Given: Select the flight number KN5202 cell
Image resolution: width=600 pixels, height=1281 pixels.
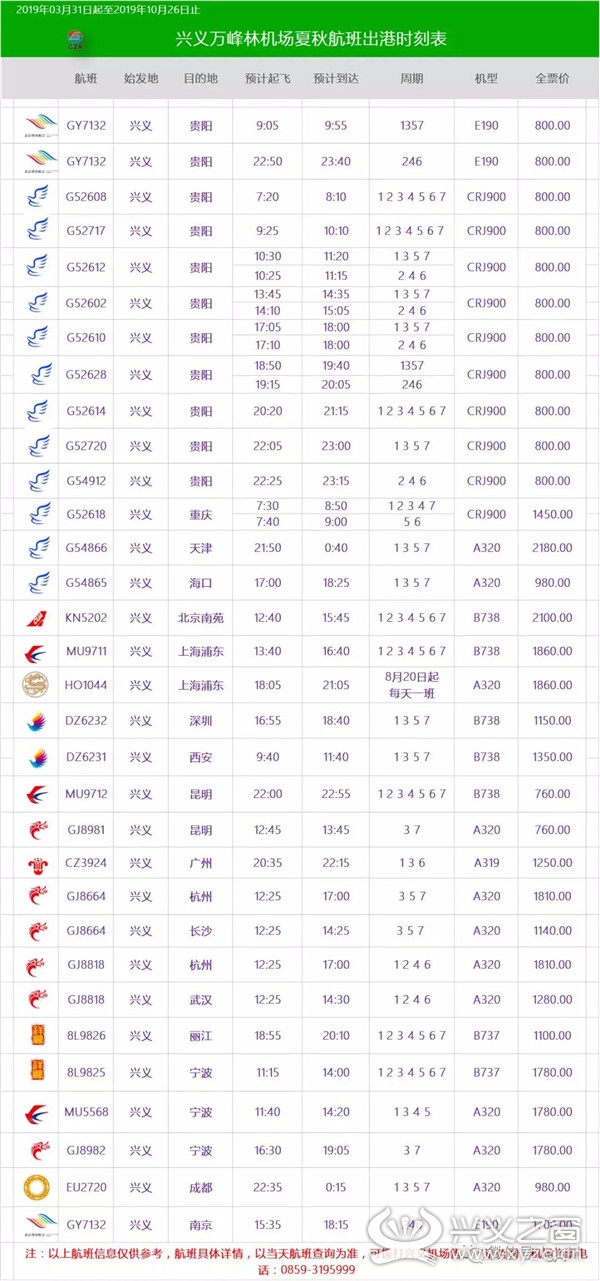Looking at the screenshot, I should click(x=88, y=618).
